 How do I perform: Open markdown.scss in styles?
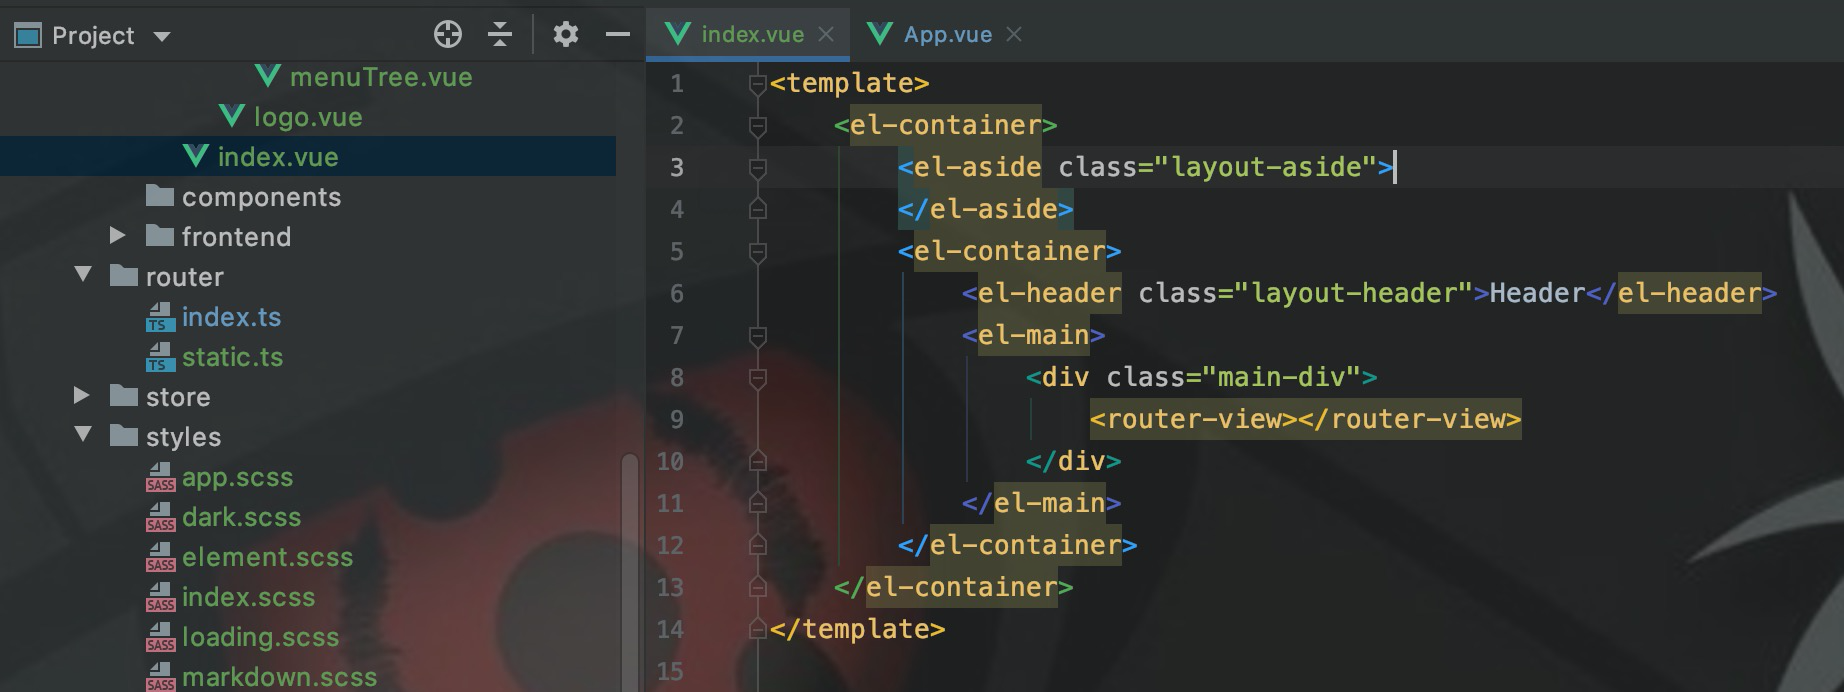(x=279, y=677)
